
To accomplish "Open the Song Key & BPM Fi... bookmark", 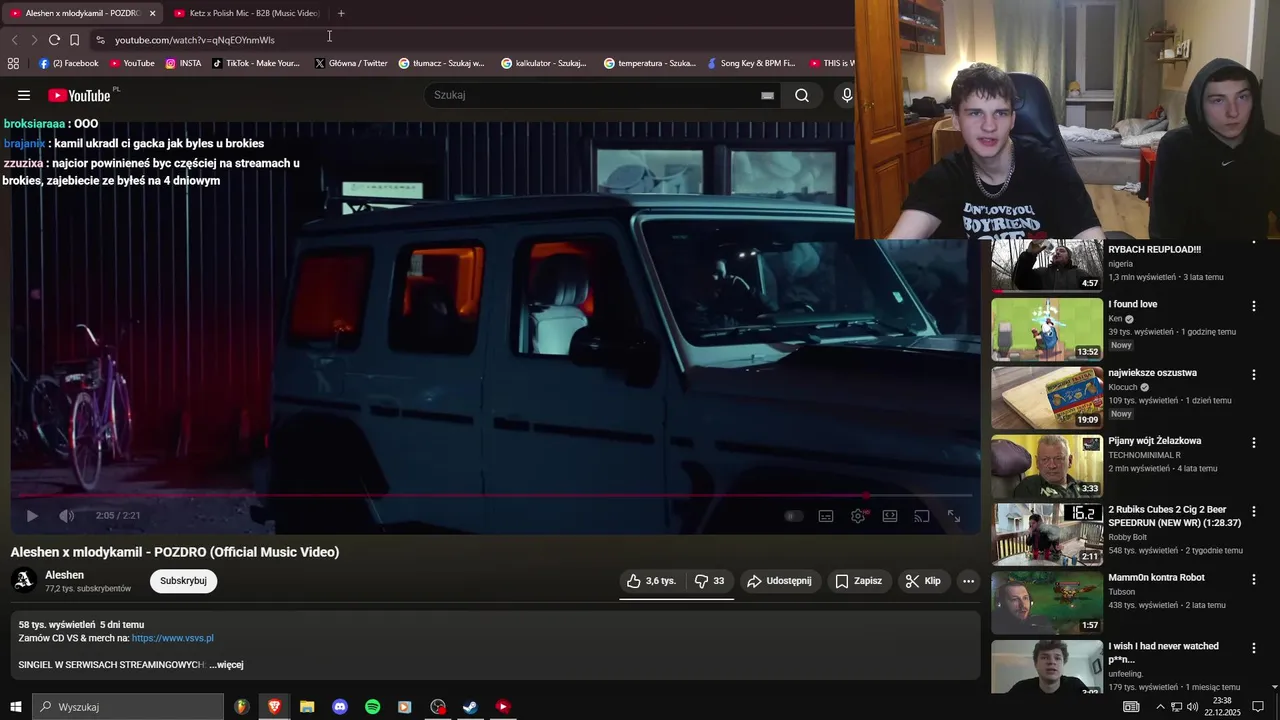I will click(x=751, y=63).
